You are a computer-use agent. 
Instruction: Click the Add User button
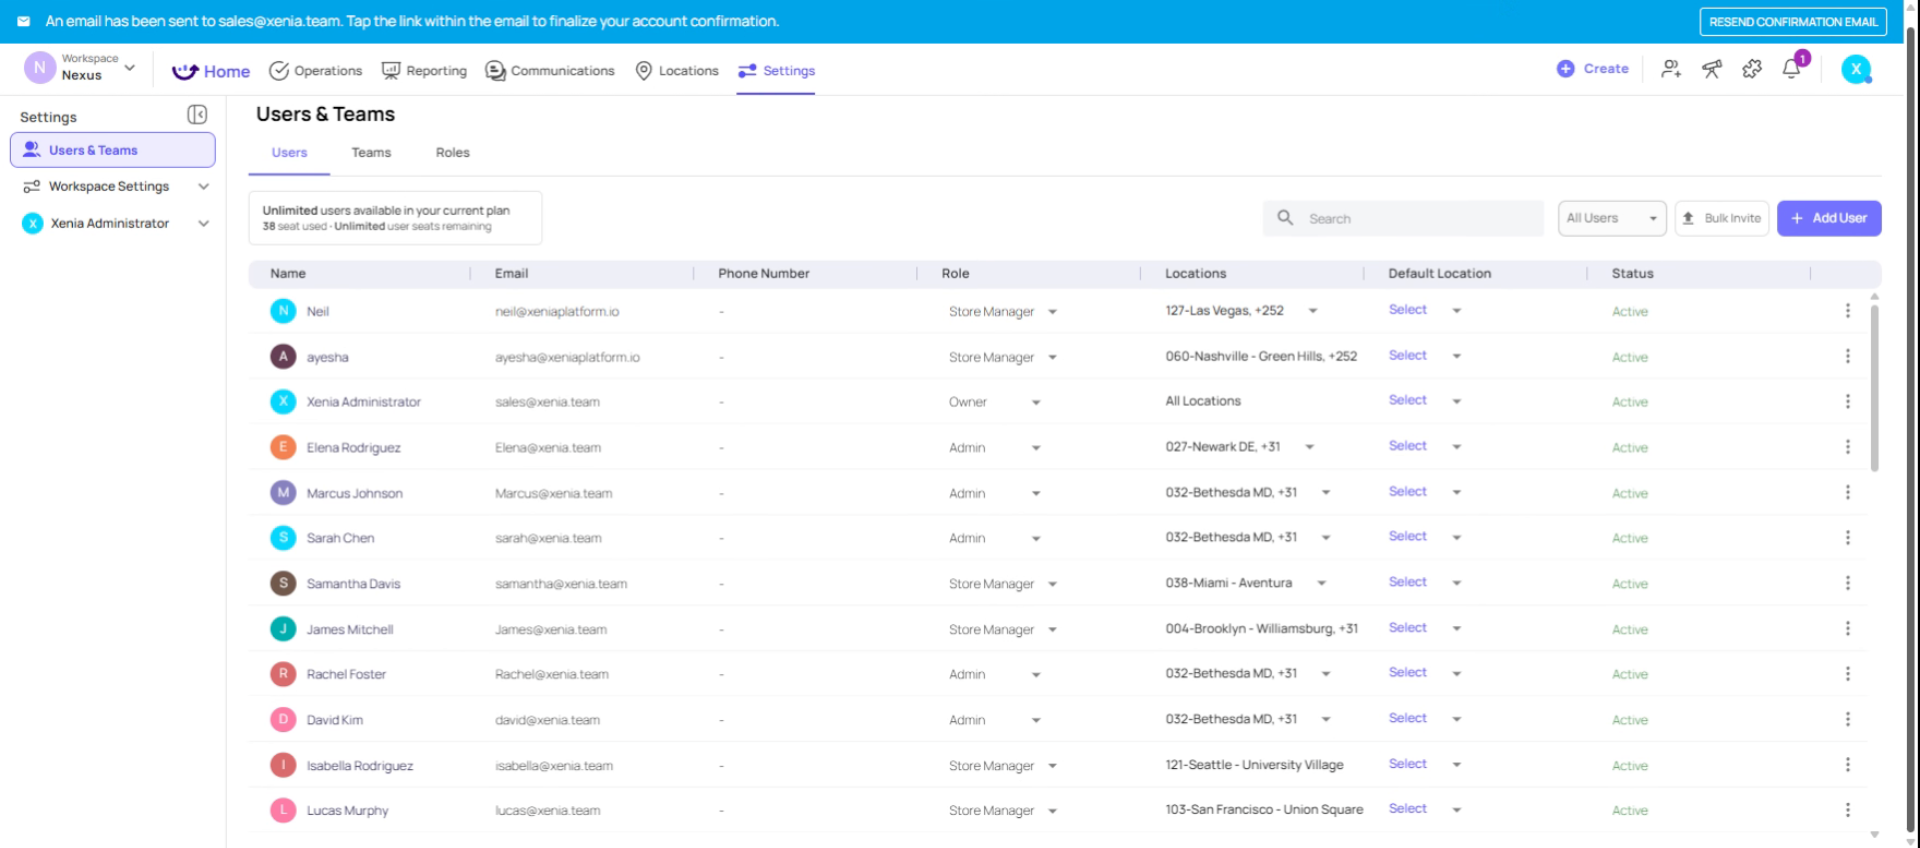[x=1828, y=218]
